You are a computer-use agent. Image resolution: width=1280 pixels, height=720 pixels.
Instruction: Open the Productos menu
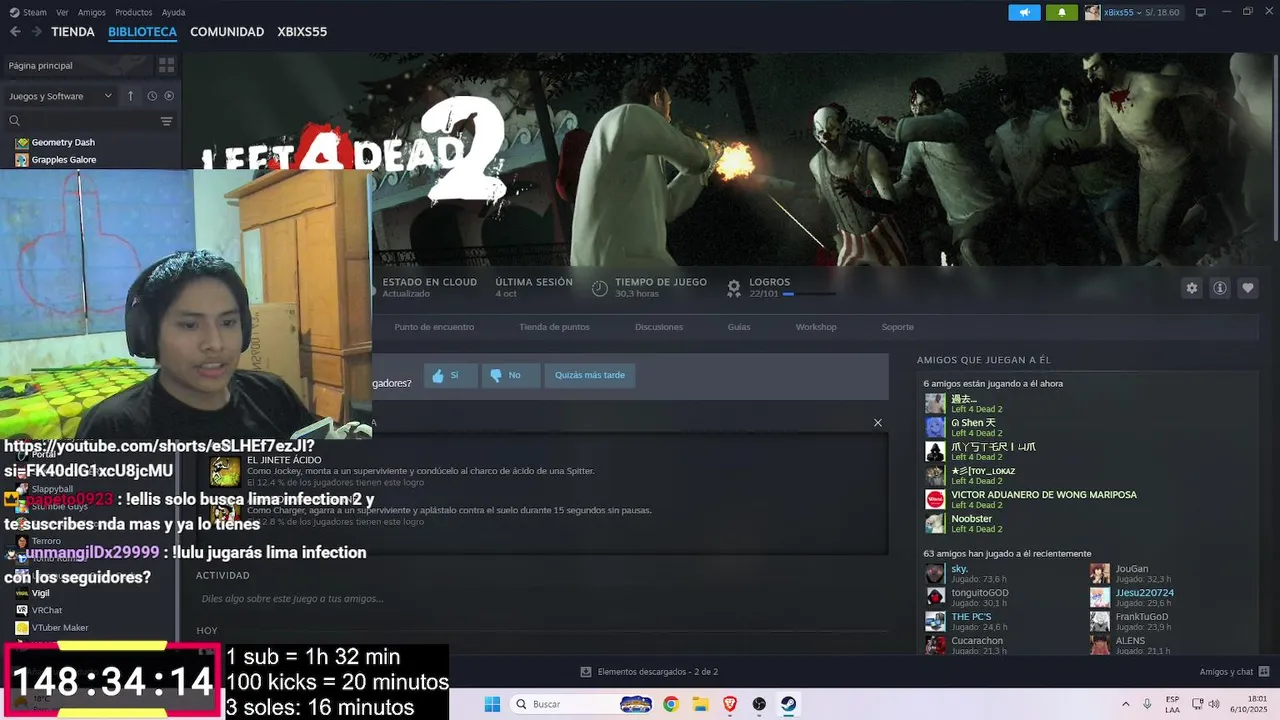coord(134,12)
